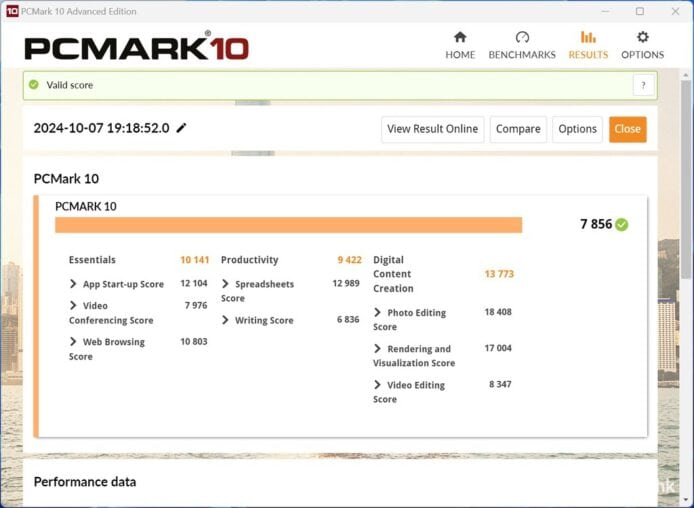Expand Video Conferencing Score row
This screenshot has height=508, width=694.
pos(74,306)
